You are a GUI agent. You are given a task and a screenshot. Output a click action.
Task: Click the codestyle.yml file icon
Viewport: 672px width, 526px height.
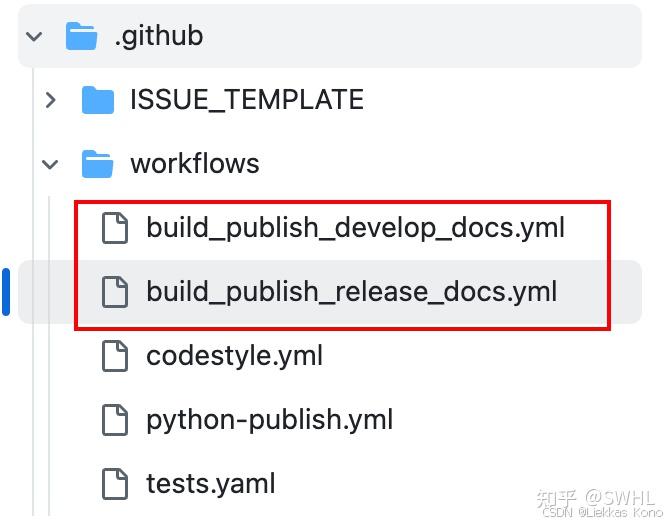click(116, 356)
